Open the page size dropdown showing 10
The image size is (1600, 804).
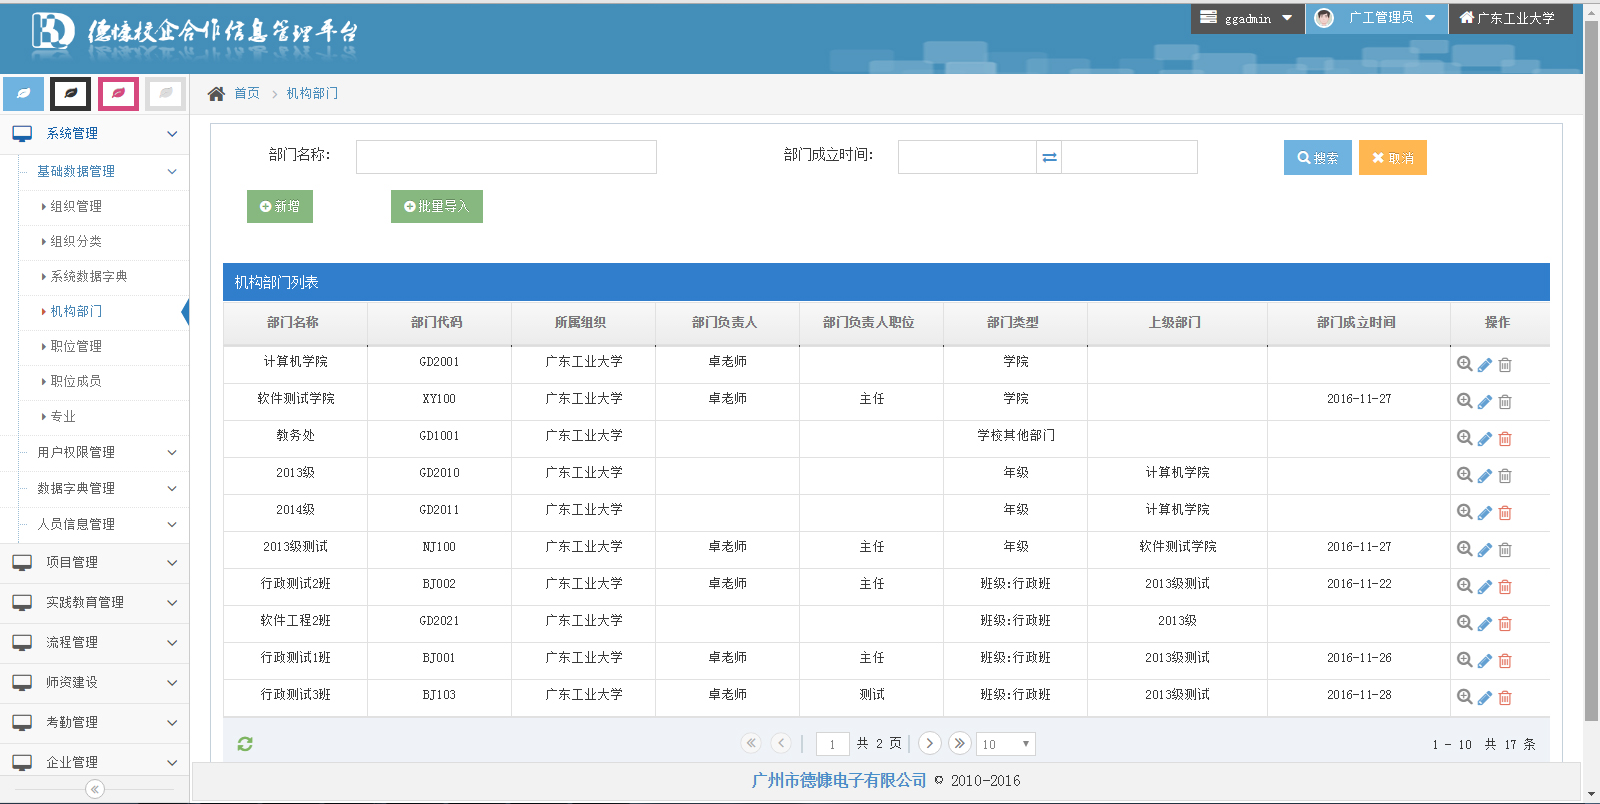[1005, 744]
